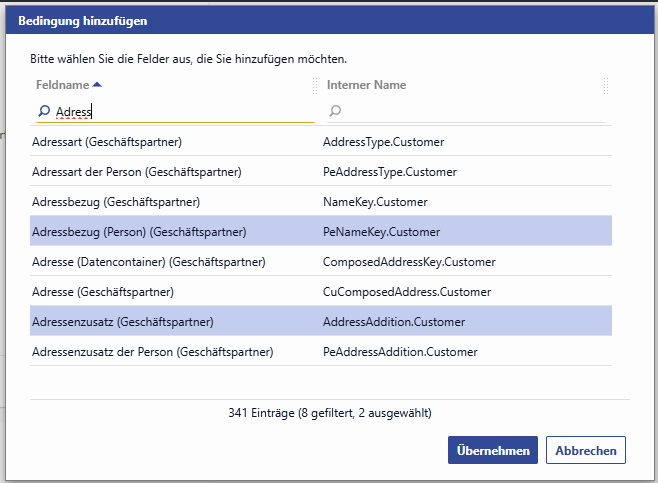Click the NameKey.Customer cell
658x483 pixels.
pos(375,202)
